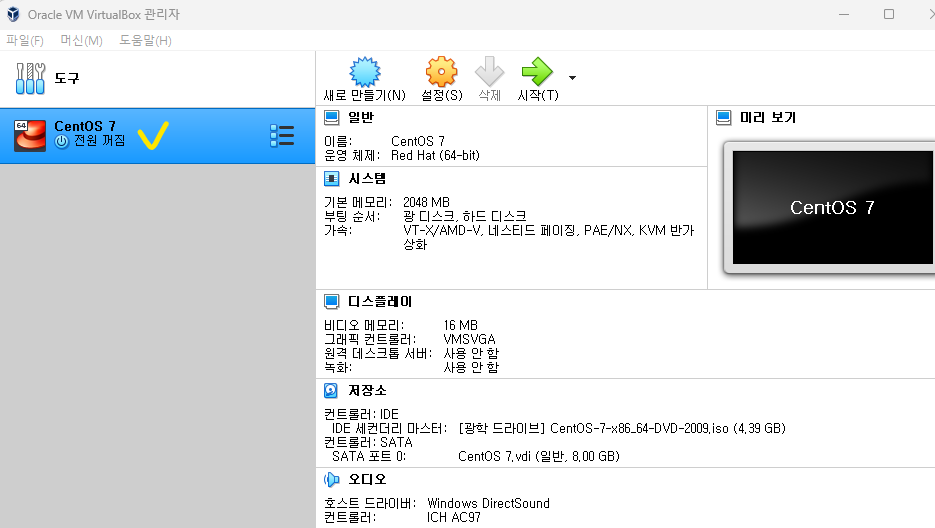Image resolution: width=935 pixels, height=528 pixels.
Task: Open Settings (설정) gear icon
Action: (x=441, y=72)
